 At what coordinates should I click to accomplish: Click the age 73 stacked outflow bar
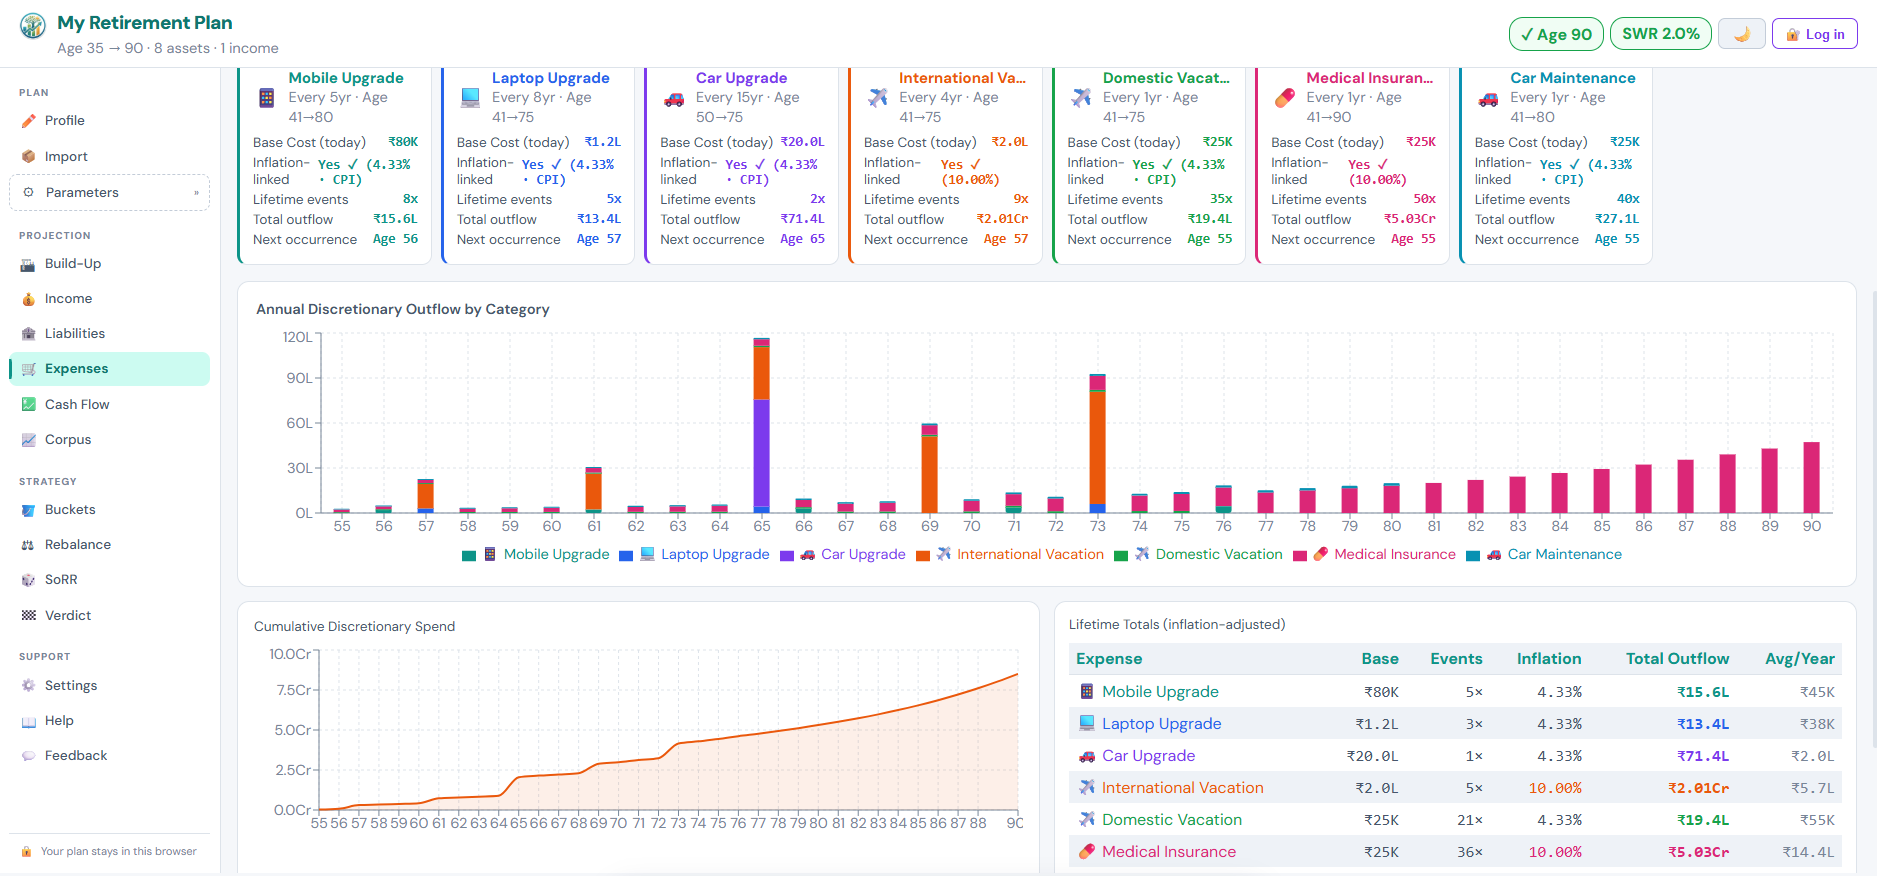point(1098,444)
